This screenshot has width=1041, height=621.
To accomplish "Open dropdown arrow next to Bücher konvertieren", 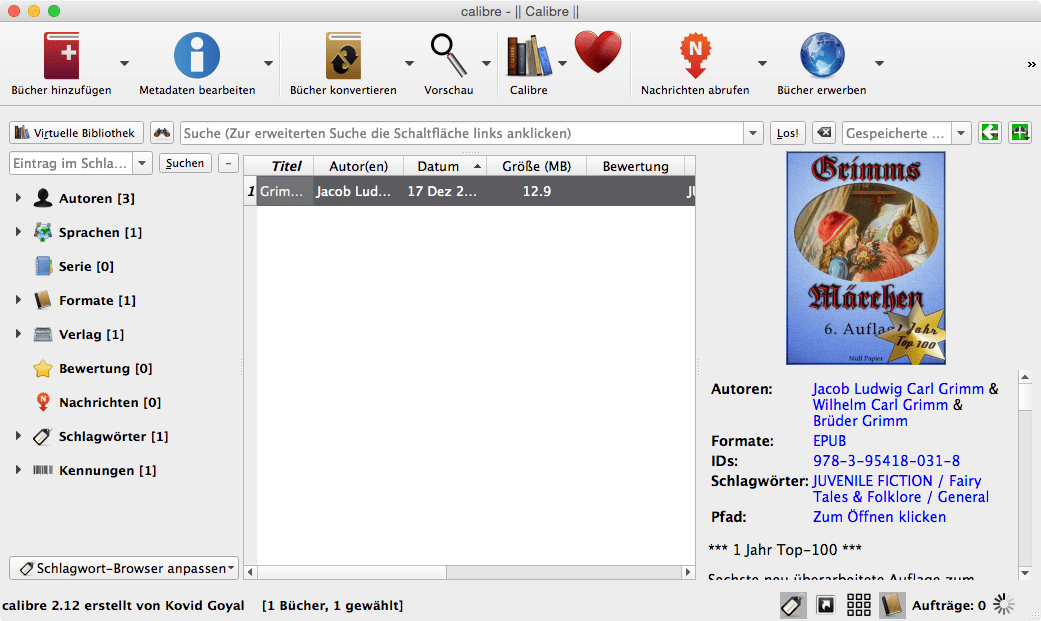I will click(409, 64).
